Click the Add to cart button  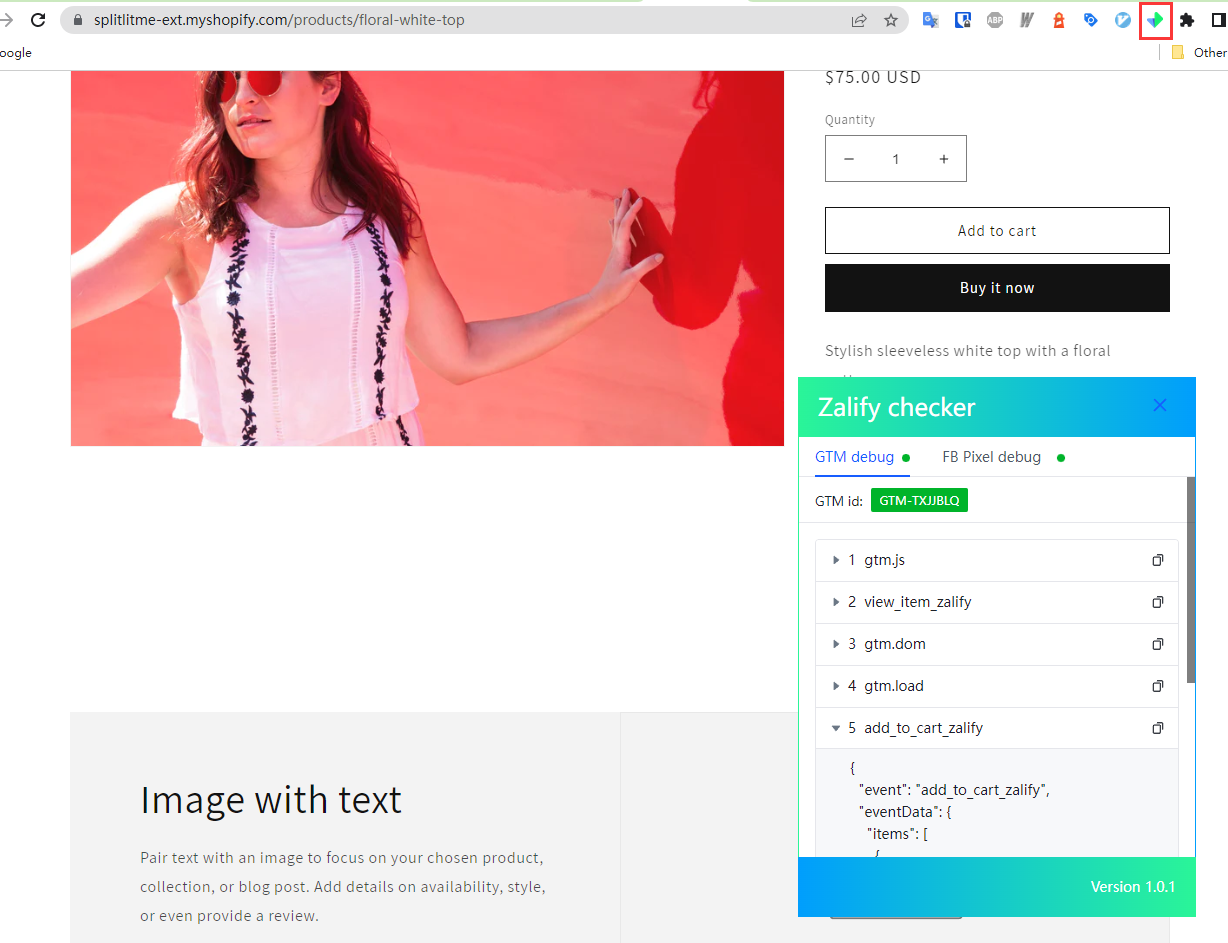[x=996, y=231]
